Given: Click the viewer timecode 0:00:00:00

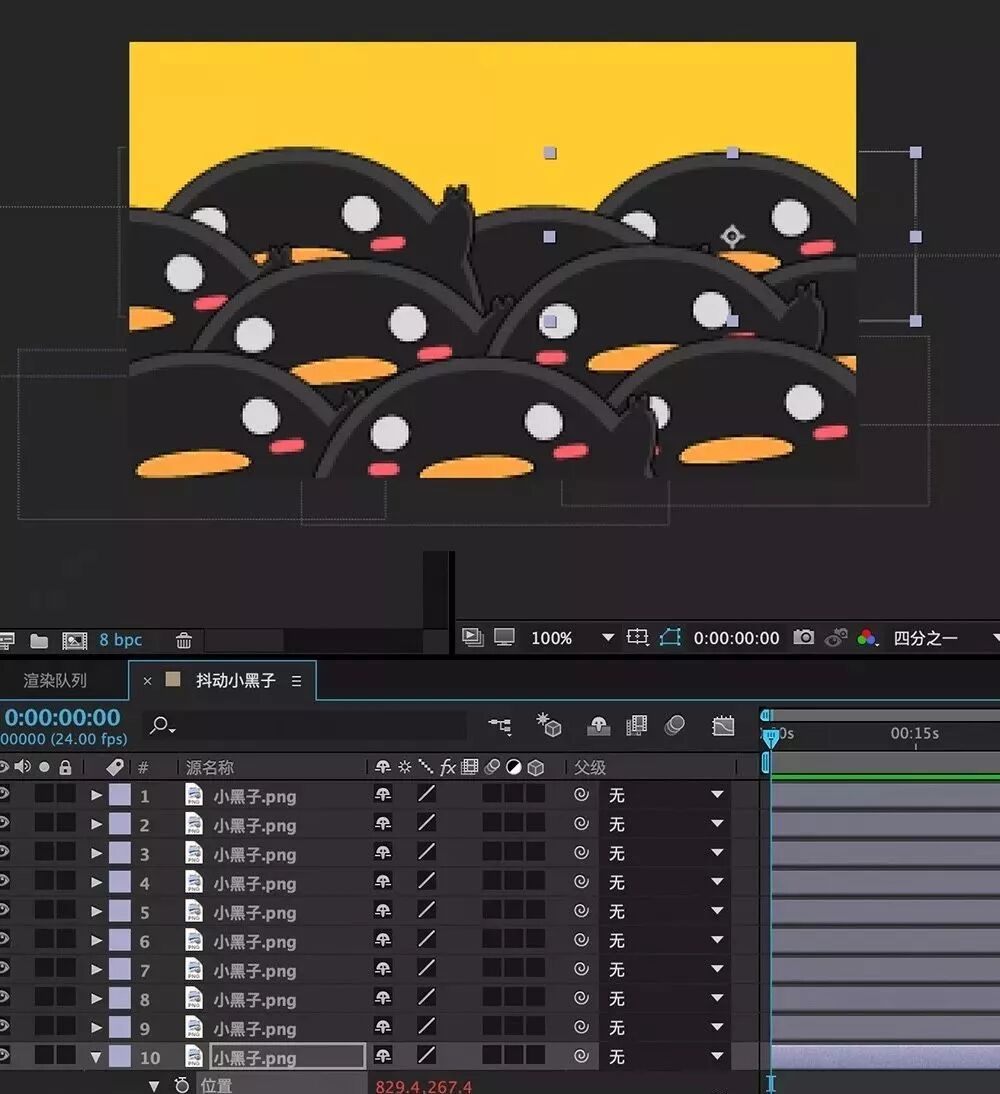Looking at the screenshot, I should pyautogui.click(x=736, y=638).
